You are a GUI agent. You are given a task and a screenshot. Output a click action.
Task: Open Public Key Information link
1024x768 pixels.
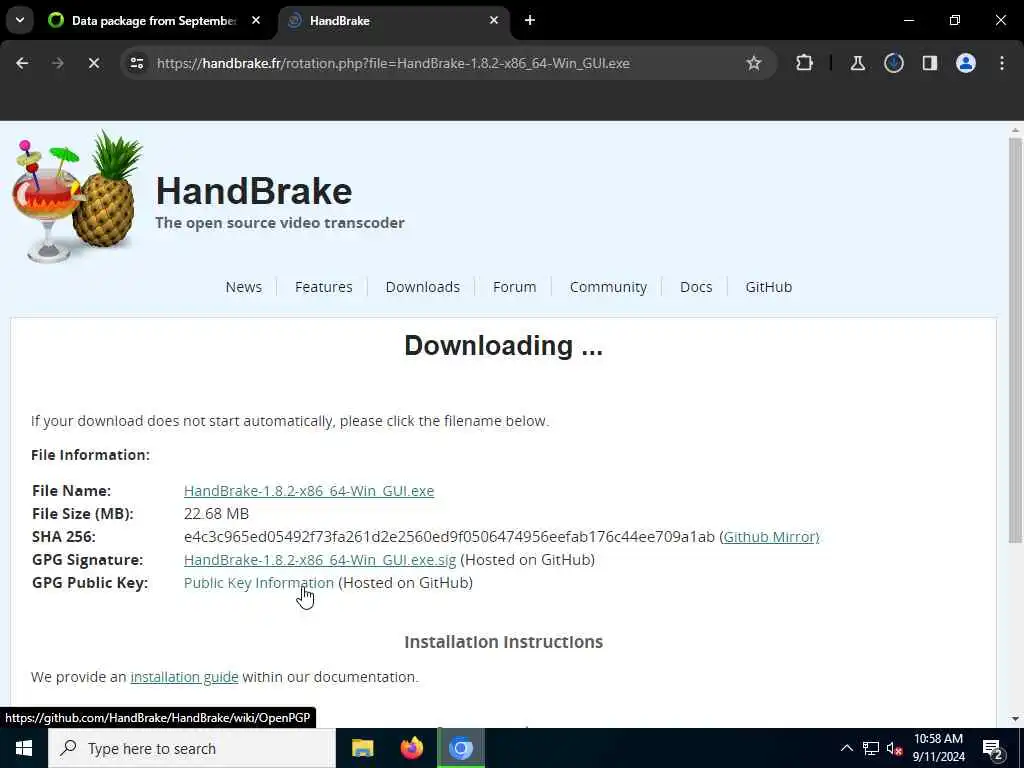[259, 583]
